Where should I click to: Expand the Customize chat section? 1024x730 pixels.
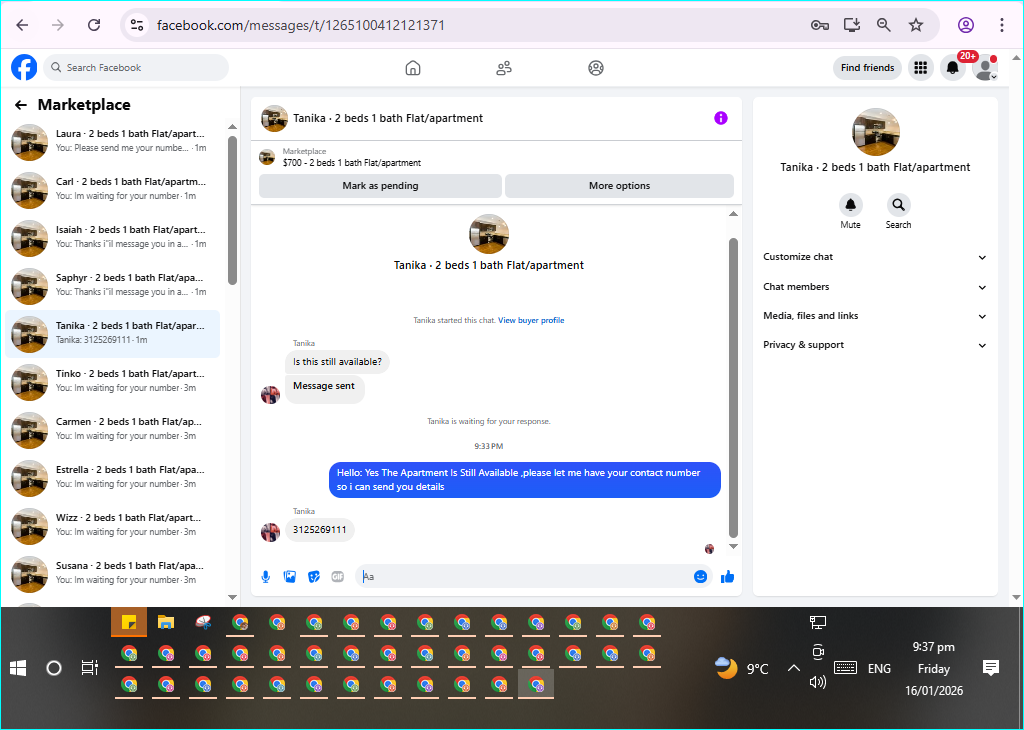(875, 257)
